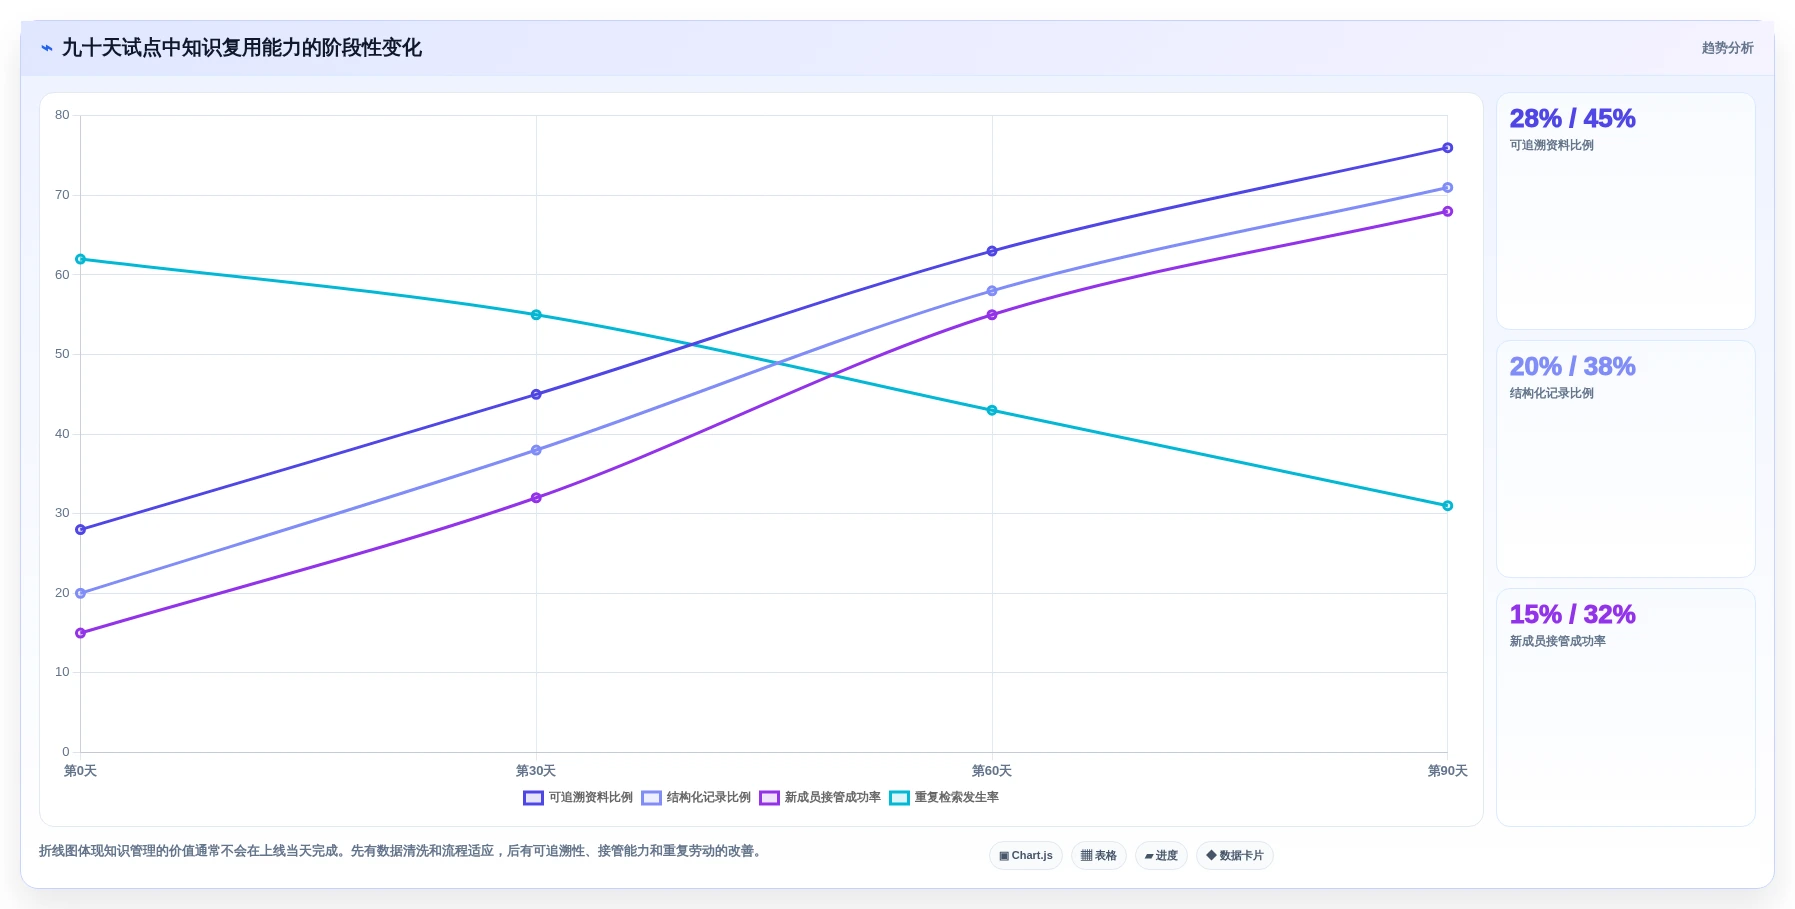Toggle 新成员接管成功率 legend swatch
1795x909 pixels.
point(769,798)
